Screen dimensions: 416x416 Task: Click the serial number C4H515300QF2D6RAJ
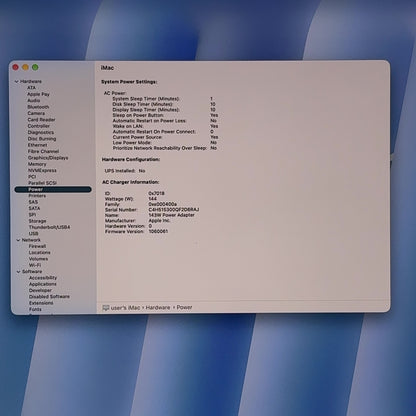coord(174,210)
